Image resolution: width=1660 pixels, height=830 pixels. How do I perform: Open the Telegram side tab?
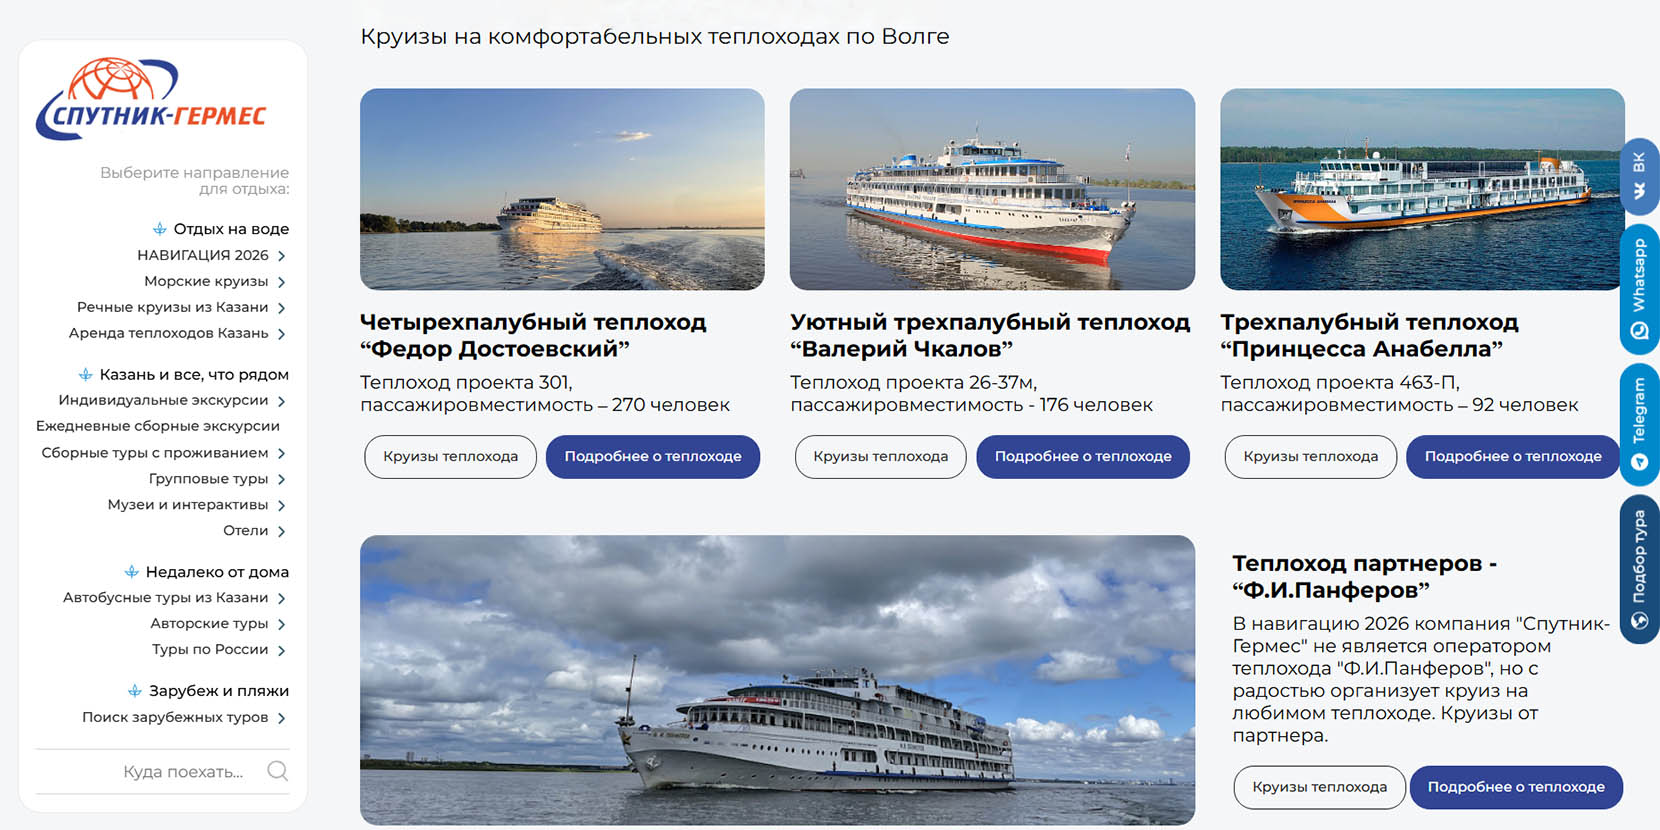point(1640,425)
